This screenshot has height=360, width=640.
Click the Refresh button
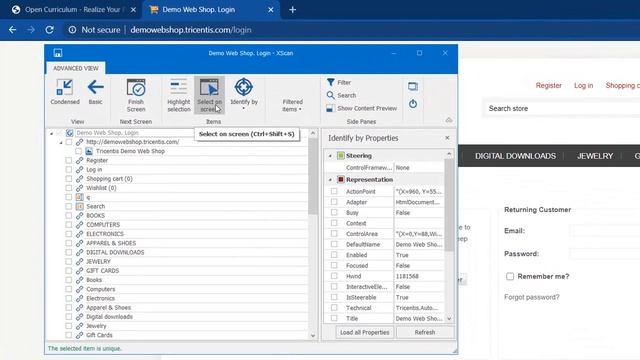[x=424, y=332]
